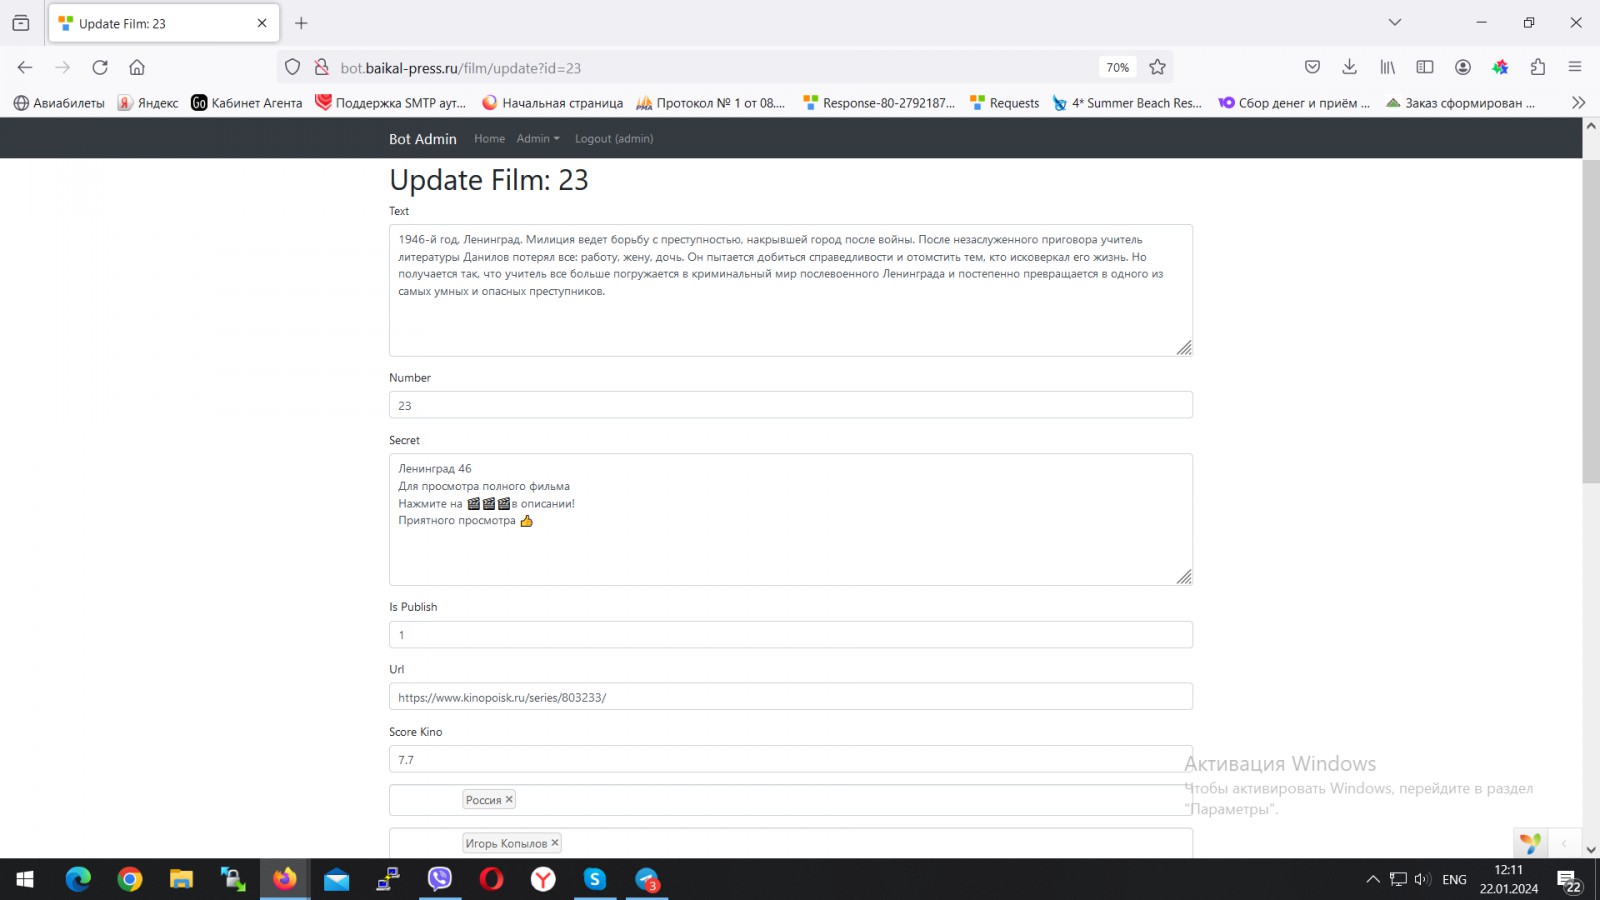Open the Firefox account icon

click(1463, 67)
